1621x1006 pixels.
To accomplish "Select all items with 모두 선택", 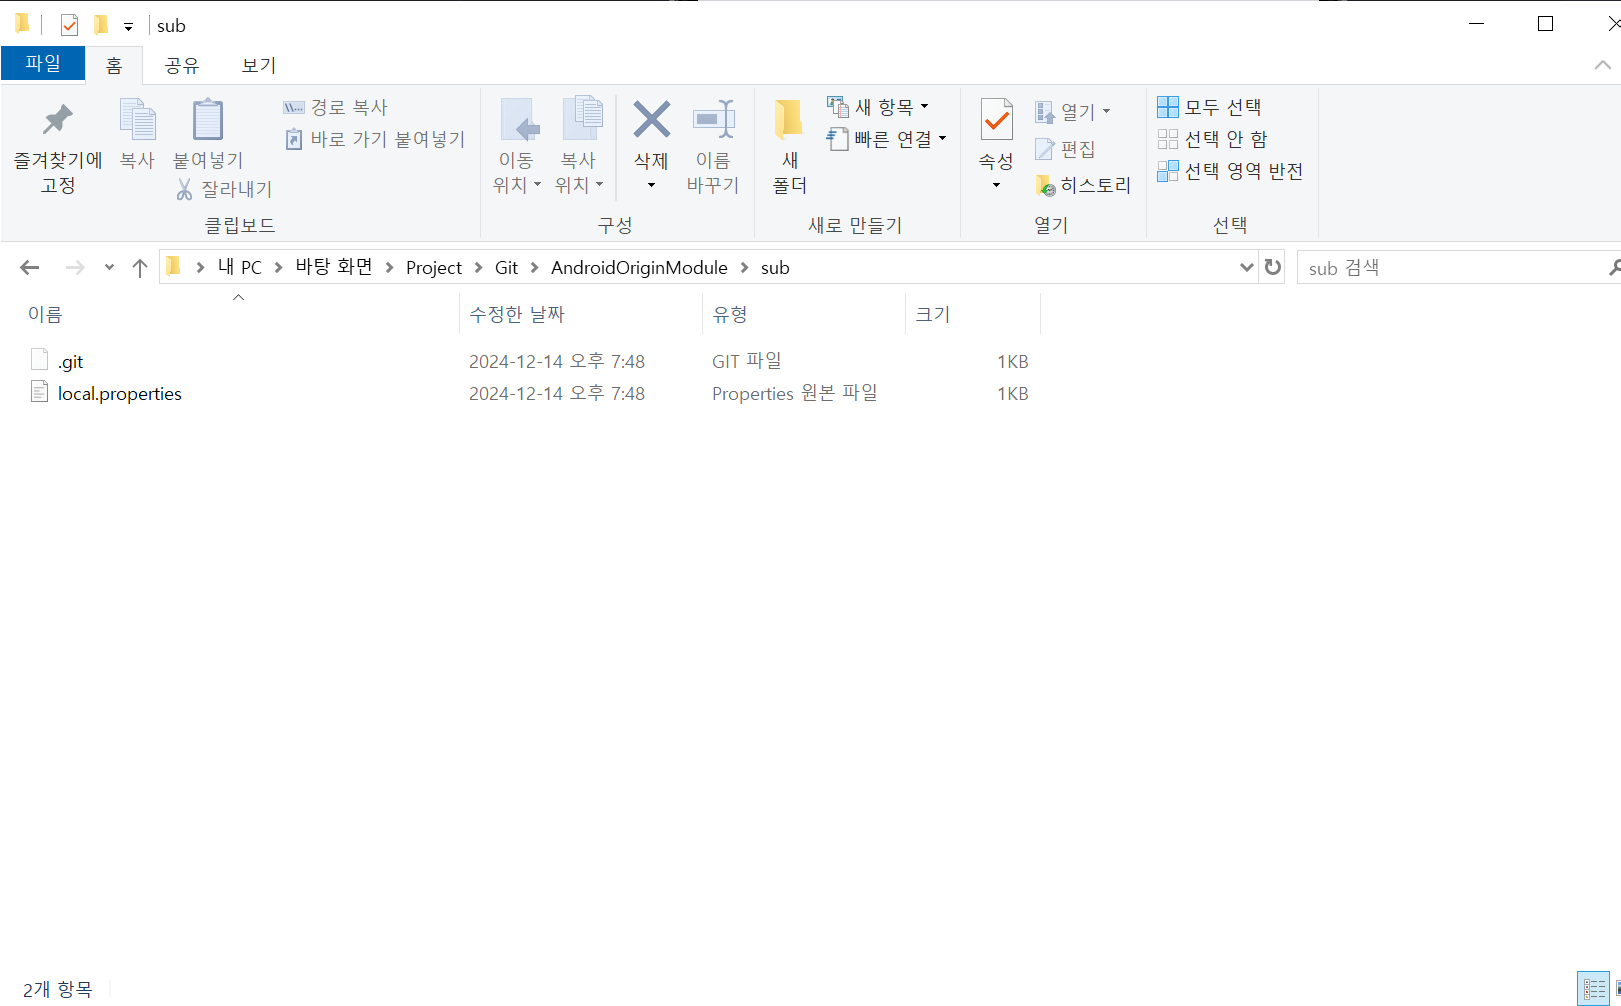I will 1212,106.
